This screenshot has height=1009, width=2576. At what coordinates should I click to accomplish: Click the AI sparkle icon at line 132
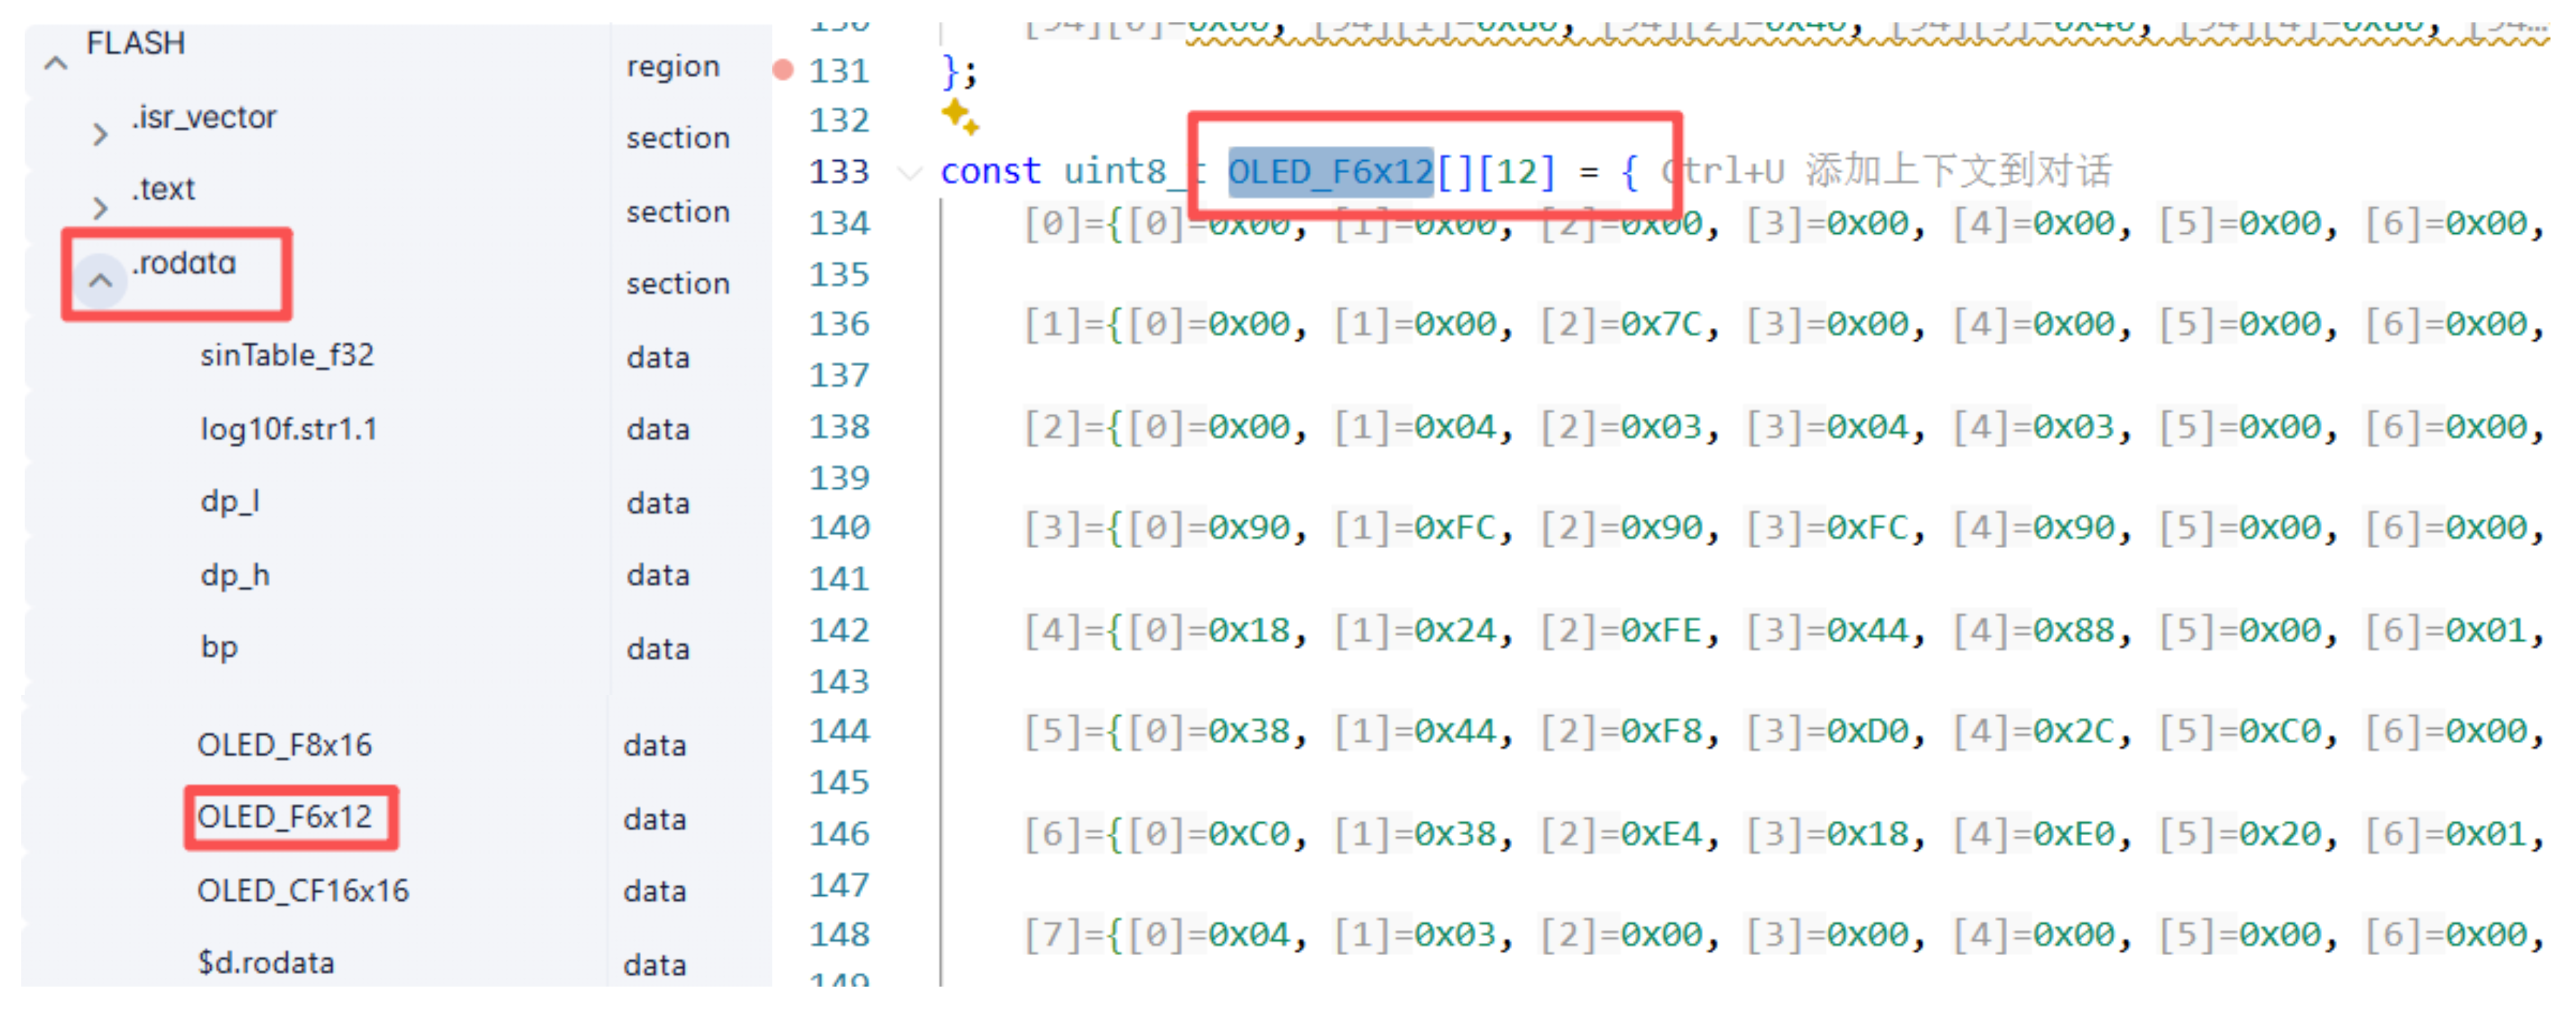[959, 117]
